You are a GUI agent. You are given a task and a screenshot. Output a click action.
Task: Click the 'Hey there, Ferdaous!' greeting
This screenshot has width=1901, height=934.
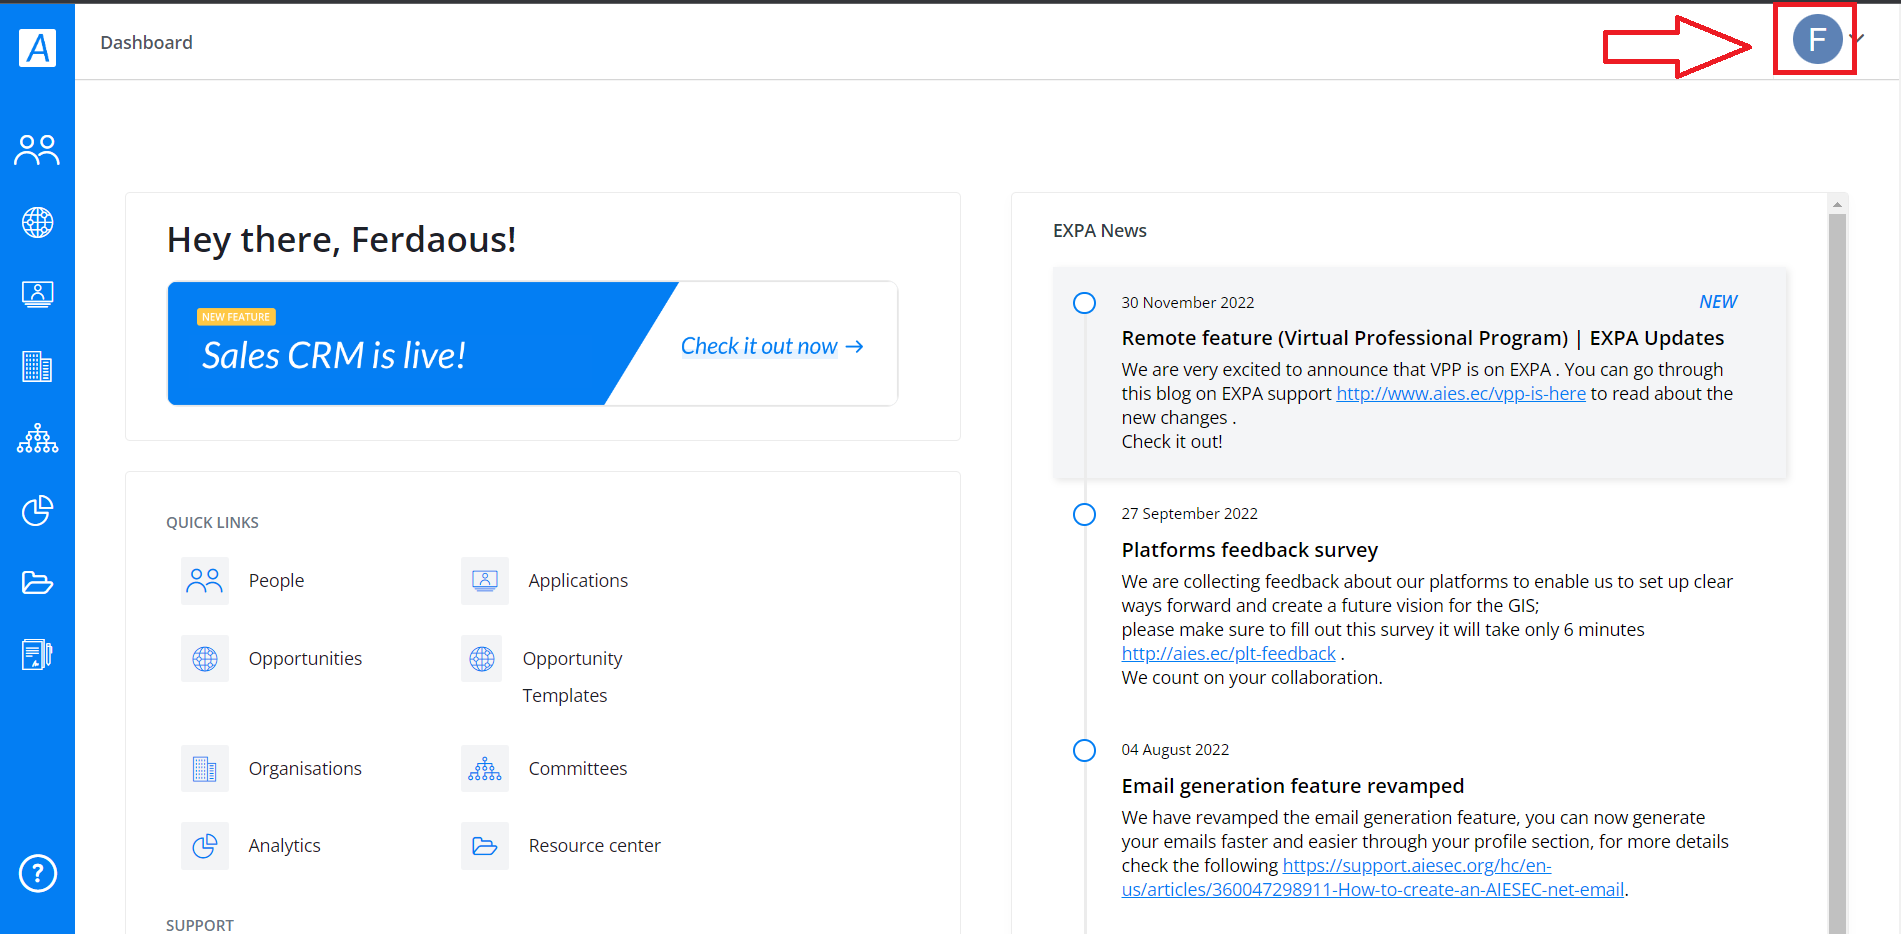pyautogui.click(x=341, y=240)
